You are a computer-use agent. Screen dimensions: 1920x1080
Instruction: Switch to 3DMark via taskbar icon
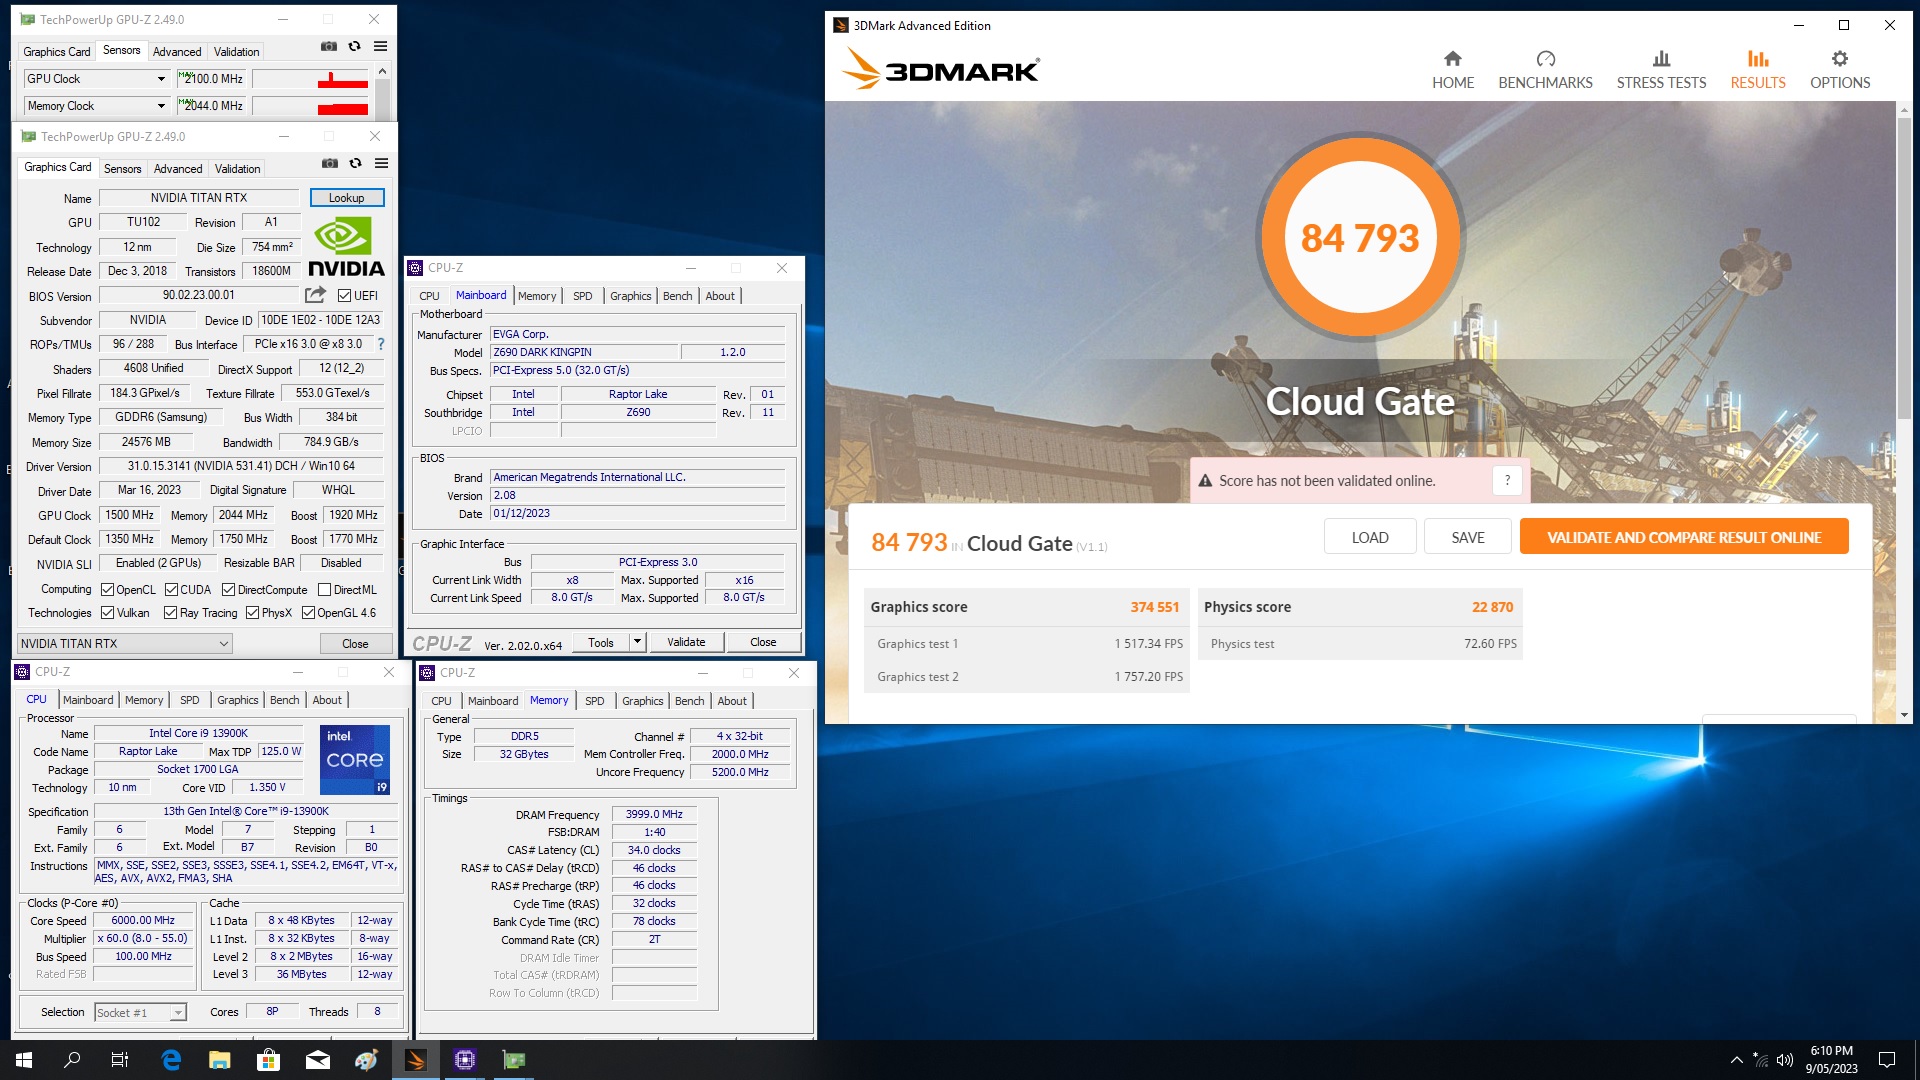click(415, 1060)
